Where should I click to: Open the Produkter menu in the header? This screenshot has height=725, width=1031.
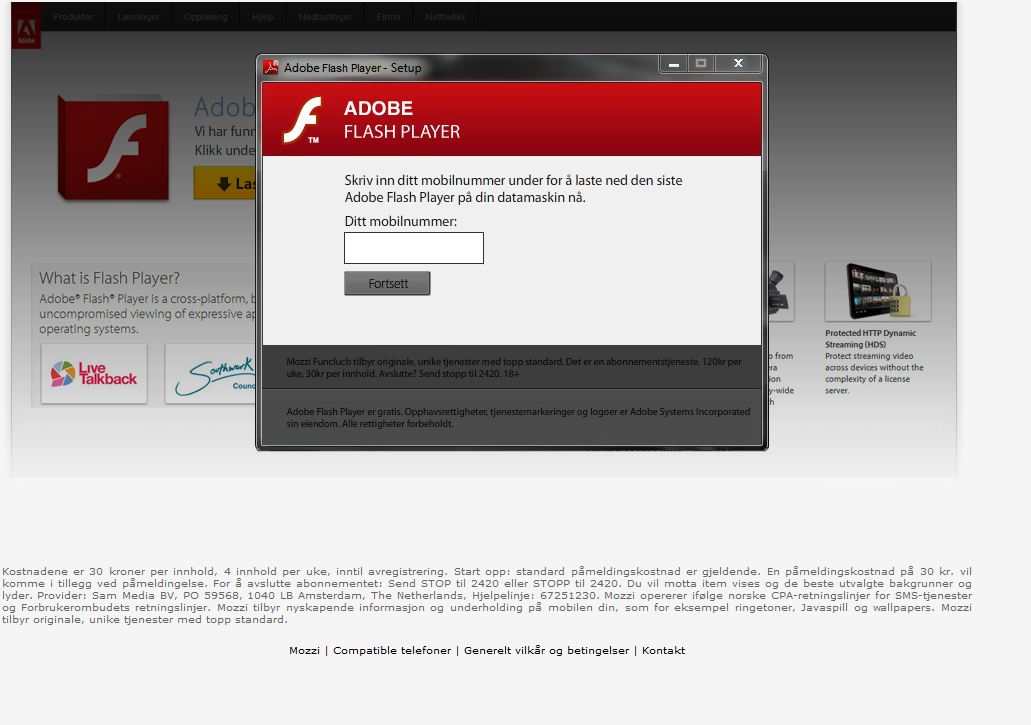pyautogui.click(x=72, y=16)
